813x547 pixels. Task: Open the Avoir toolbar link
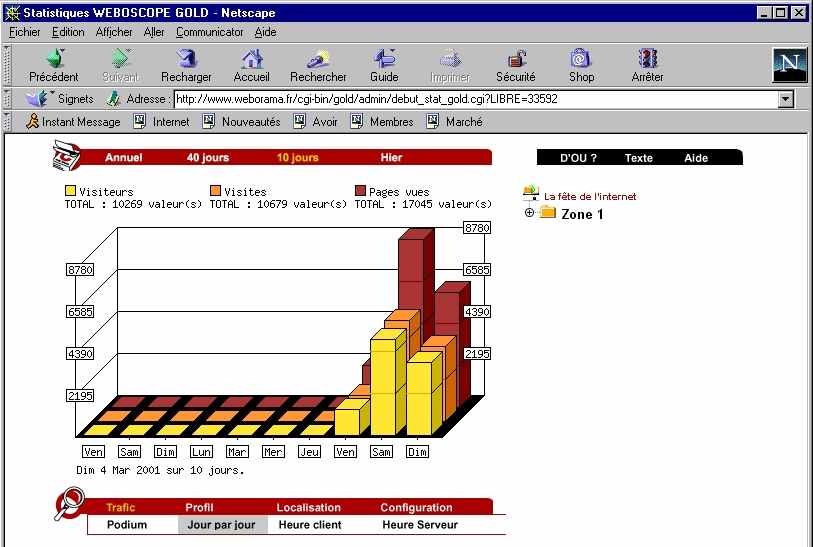point(316,122)
